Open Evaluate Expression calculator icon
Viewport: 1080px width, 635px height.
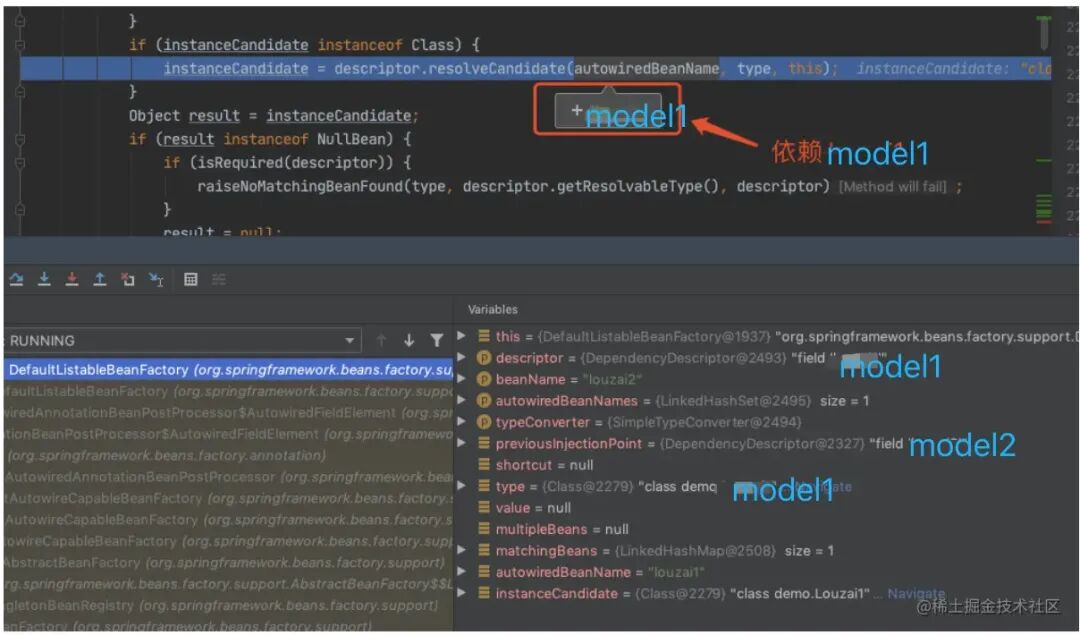[x=191, y=279]
